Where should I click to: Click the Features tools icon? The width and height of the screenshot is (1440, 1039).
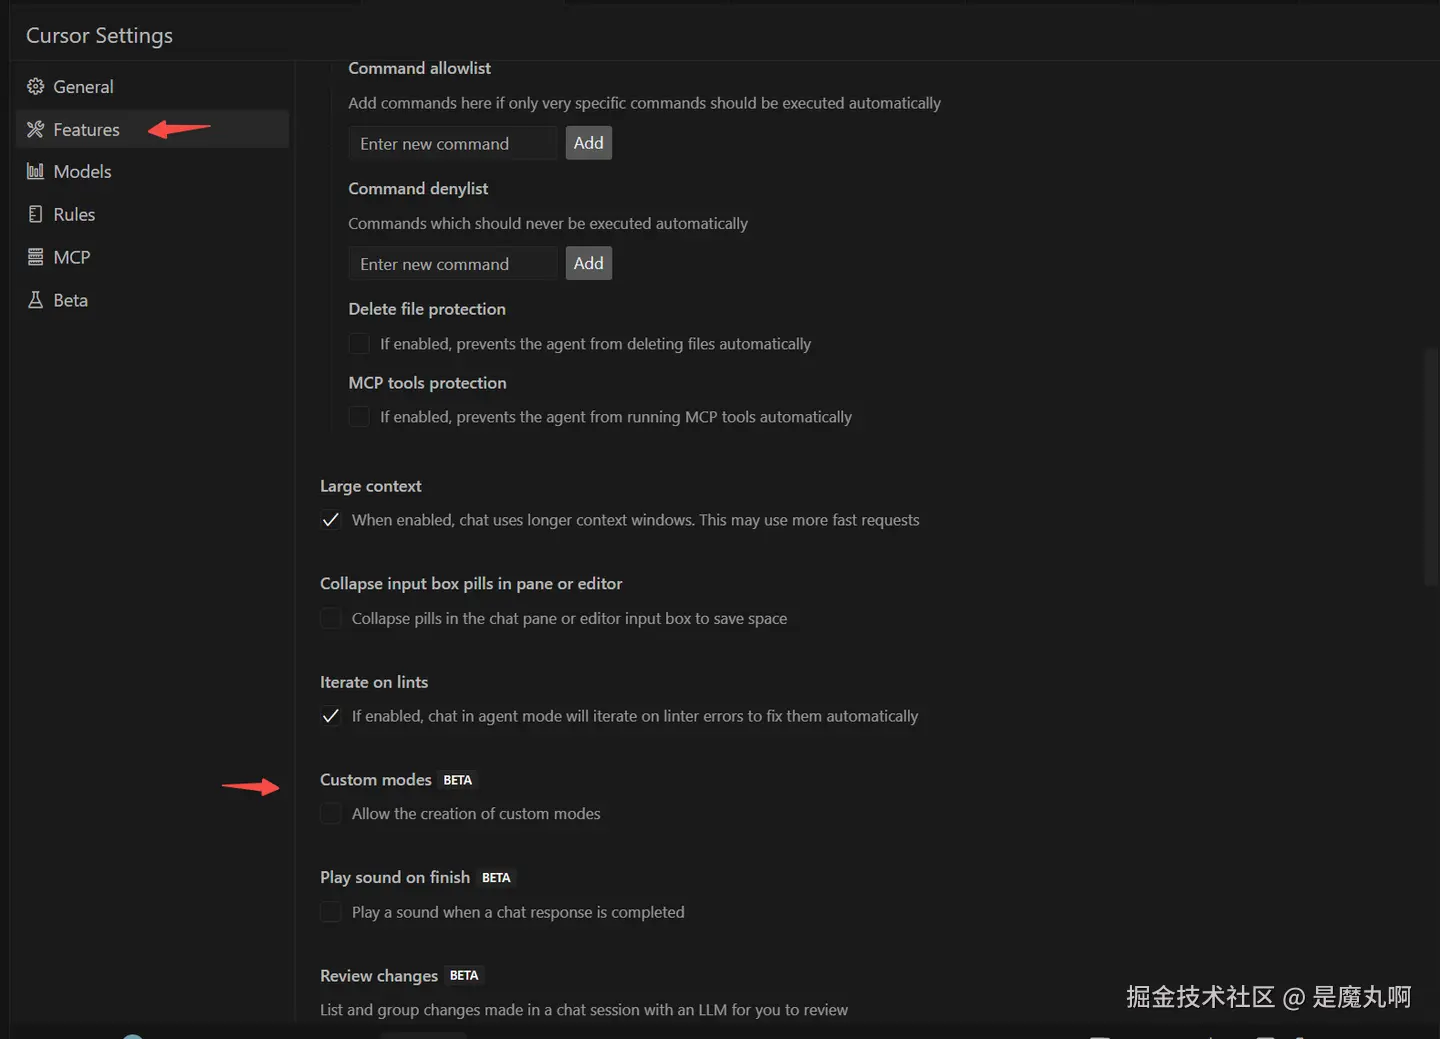(35, 129)
